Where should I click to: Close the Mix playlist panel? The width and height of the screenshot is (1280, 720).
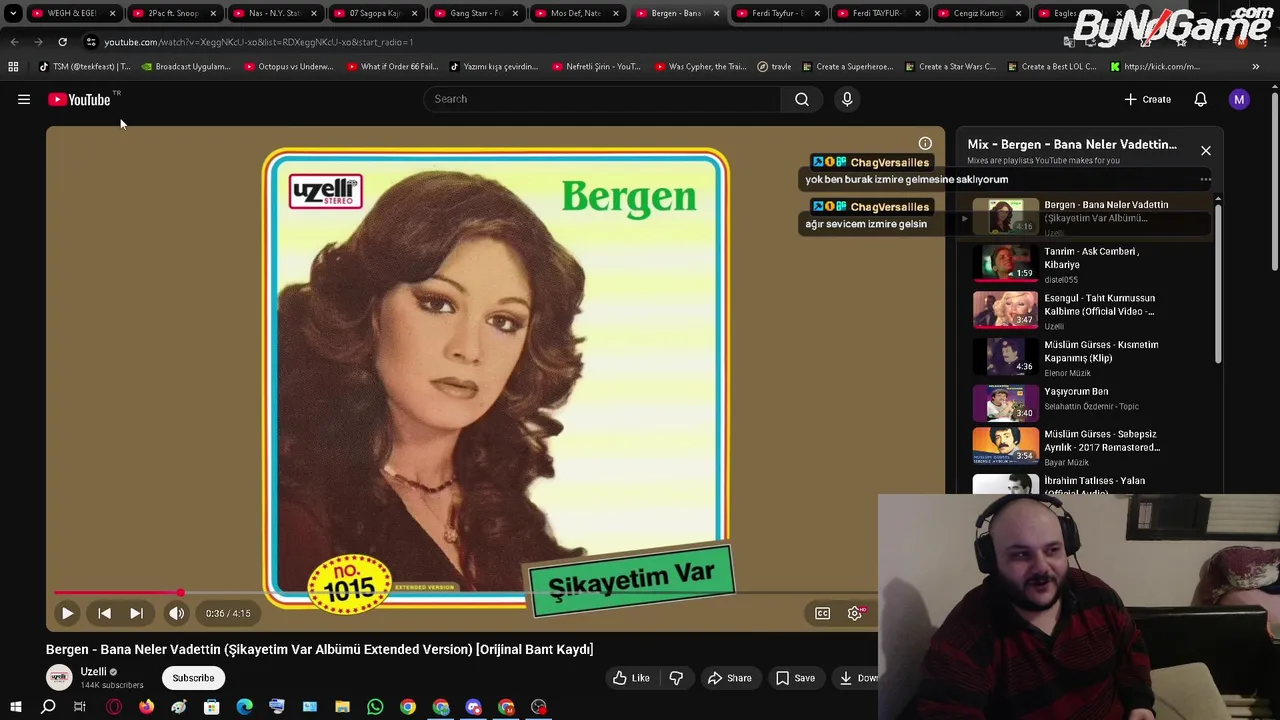[x=1205, y=151]
